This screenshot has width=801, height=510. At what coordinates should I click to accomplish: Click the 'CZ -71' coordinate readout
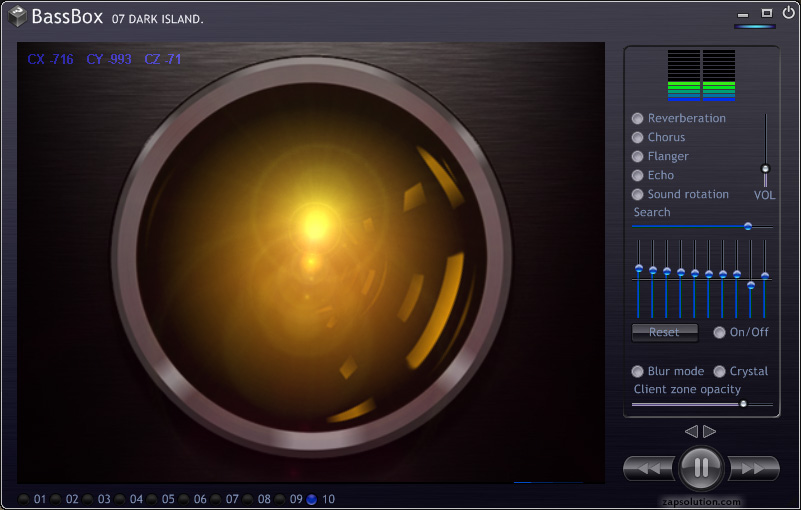coord(162,59)
